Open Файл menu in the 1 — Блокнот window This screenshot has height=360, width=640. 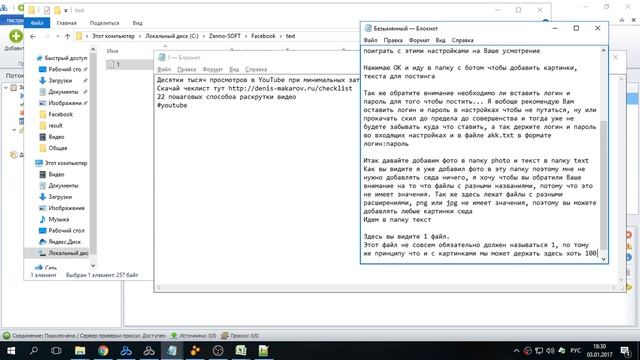click(x=164, y=70)
